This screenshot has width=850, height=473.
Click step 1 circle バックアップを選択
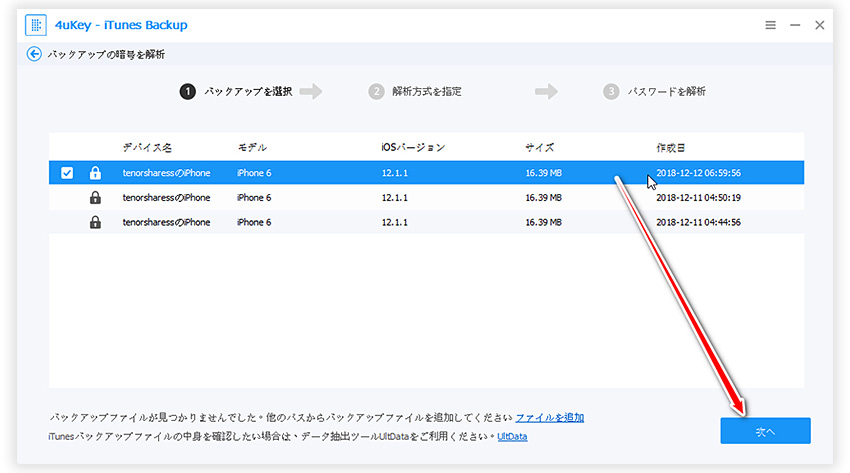tap(187, 92)
